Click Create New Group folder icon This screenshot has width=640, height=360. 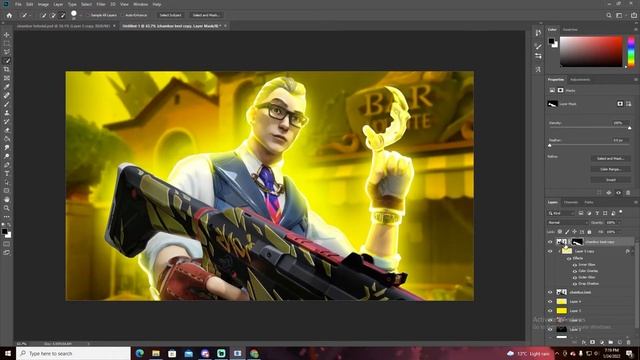[611, 342]
